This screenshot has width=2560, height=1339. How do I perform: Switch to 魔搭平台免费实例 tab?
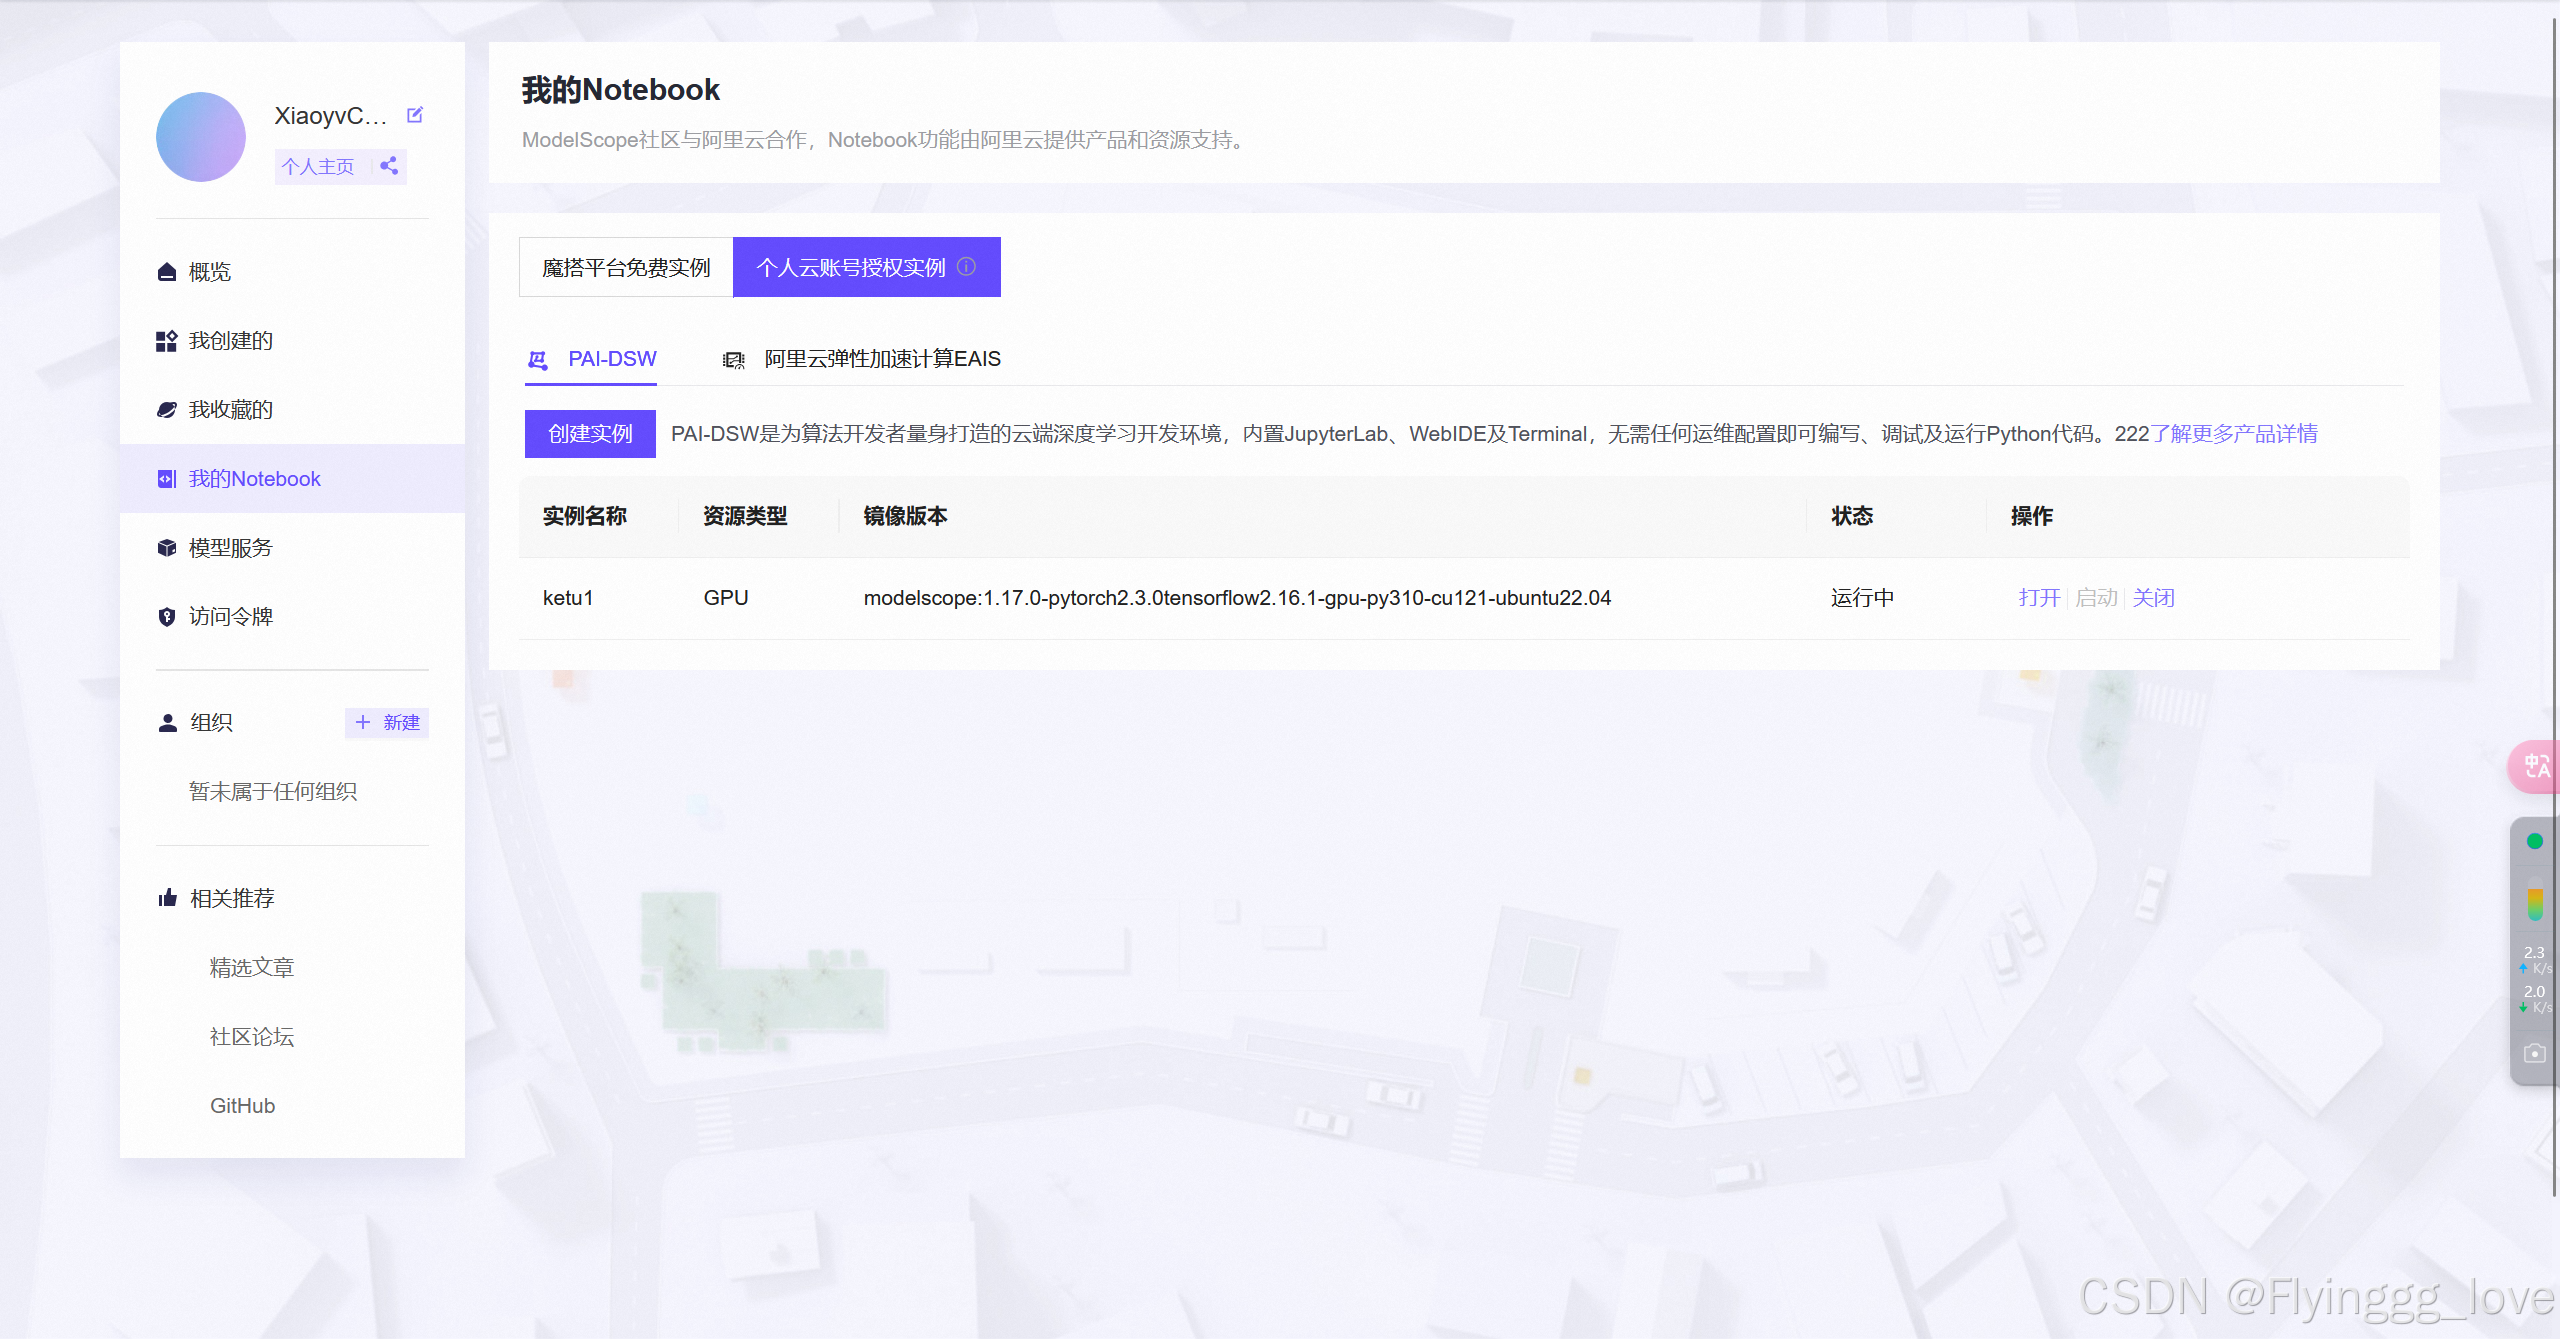(x=626, y=267)
